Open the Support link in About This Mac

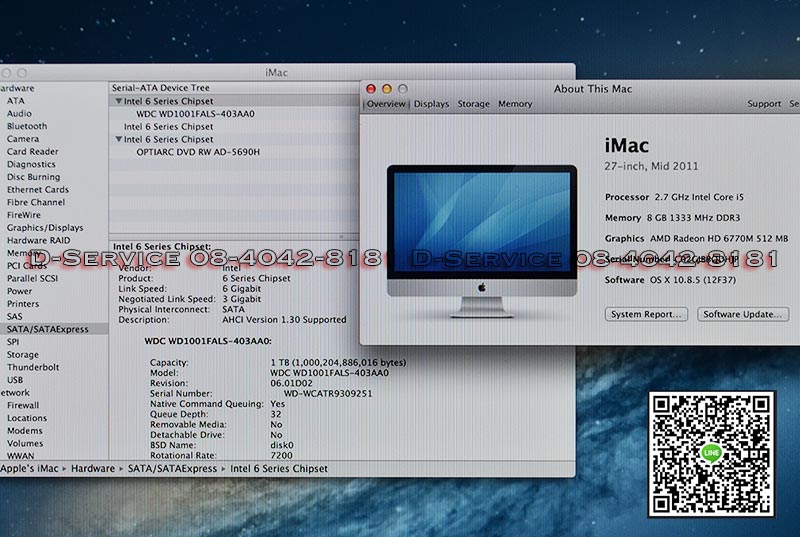pyautogui.click(x=764, y=104)
